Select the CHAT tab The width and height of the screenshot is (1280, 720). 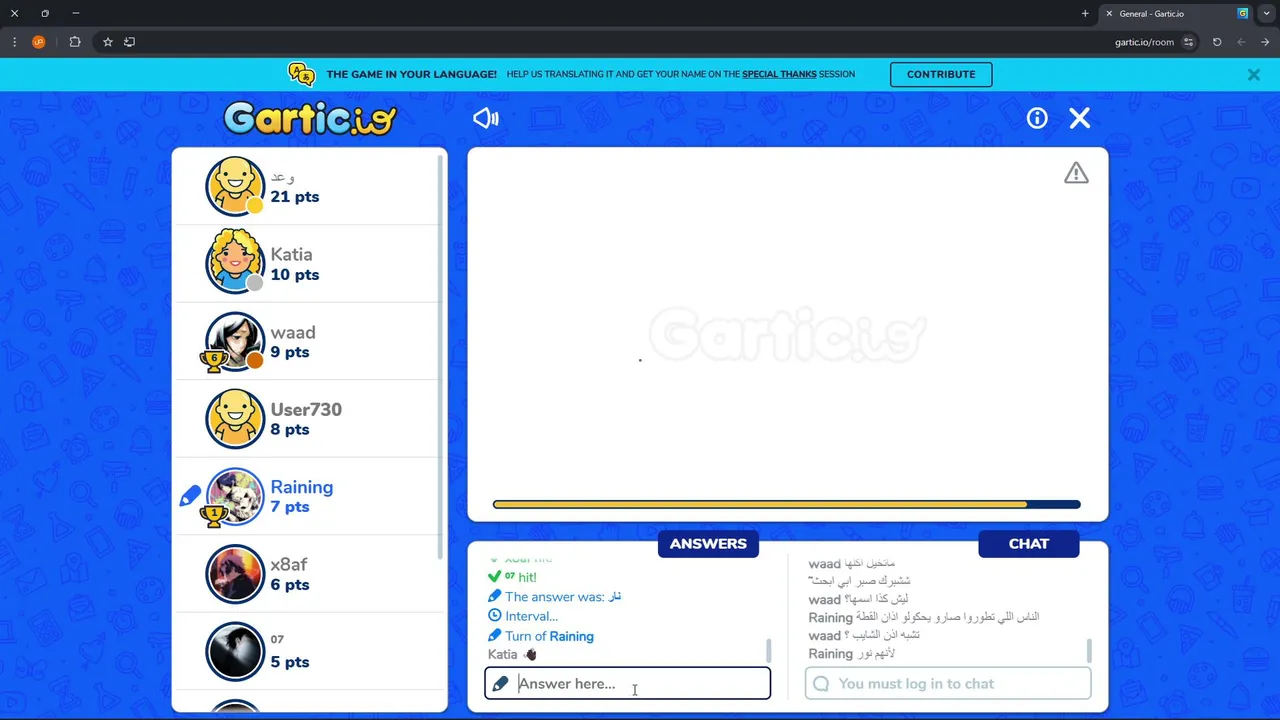tap(1029, 544)
